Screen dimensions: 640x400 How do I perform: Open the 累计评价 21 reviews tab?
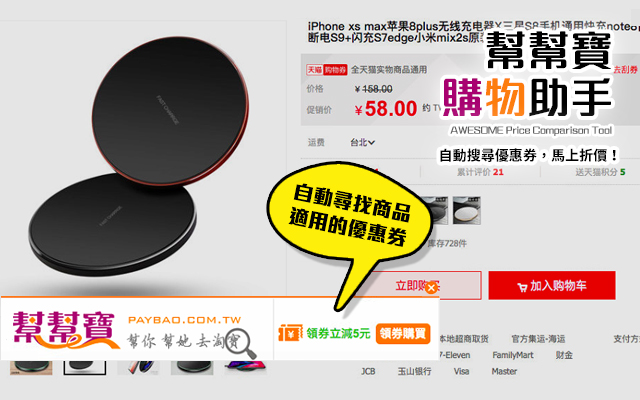480,172
